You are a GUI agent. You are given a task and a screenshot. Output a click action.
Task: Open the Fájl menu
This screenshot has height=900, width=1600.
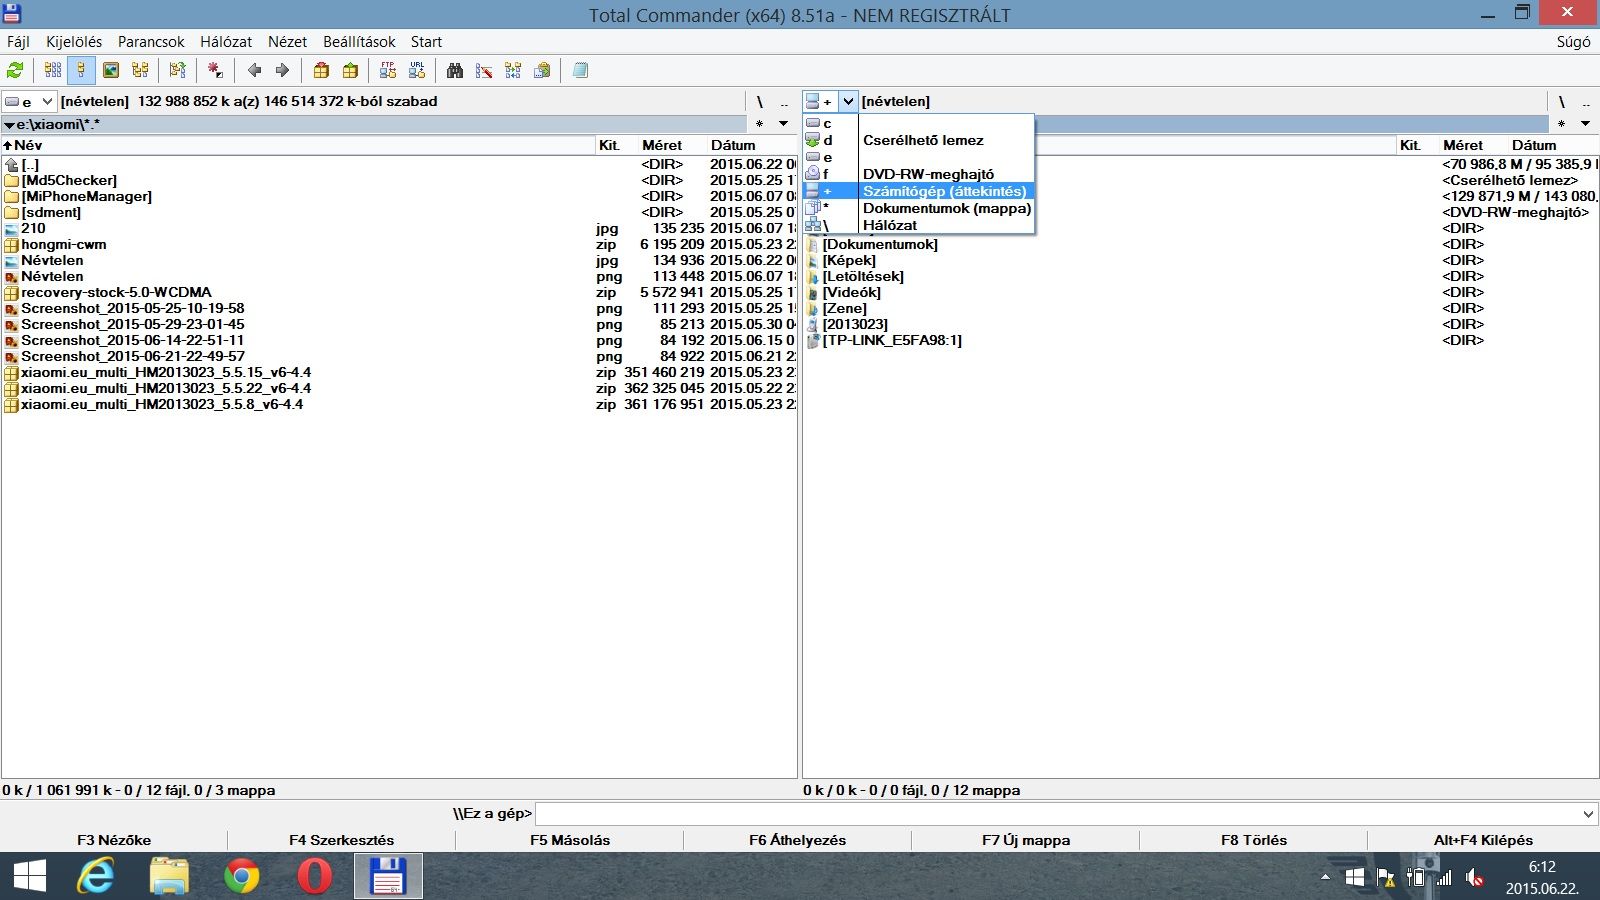click(18, 42)
